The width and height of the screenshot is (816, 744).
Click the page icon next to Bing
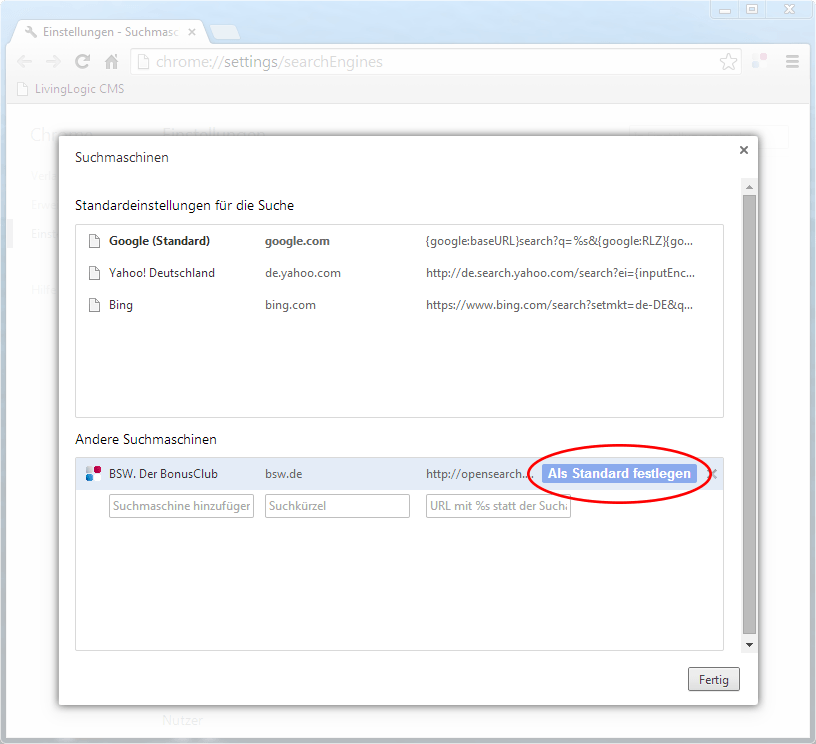pos(94,305)
